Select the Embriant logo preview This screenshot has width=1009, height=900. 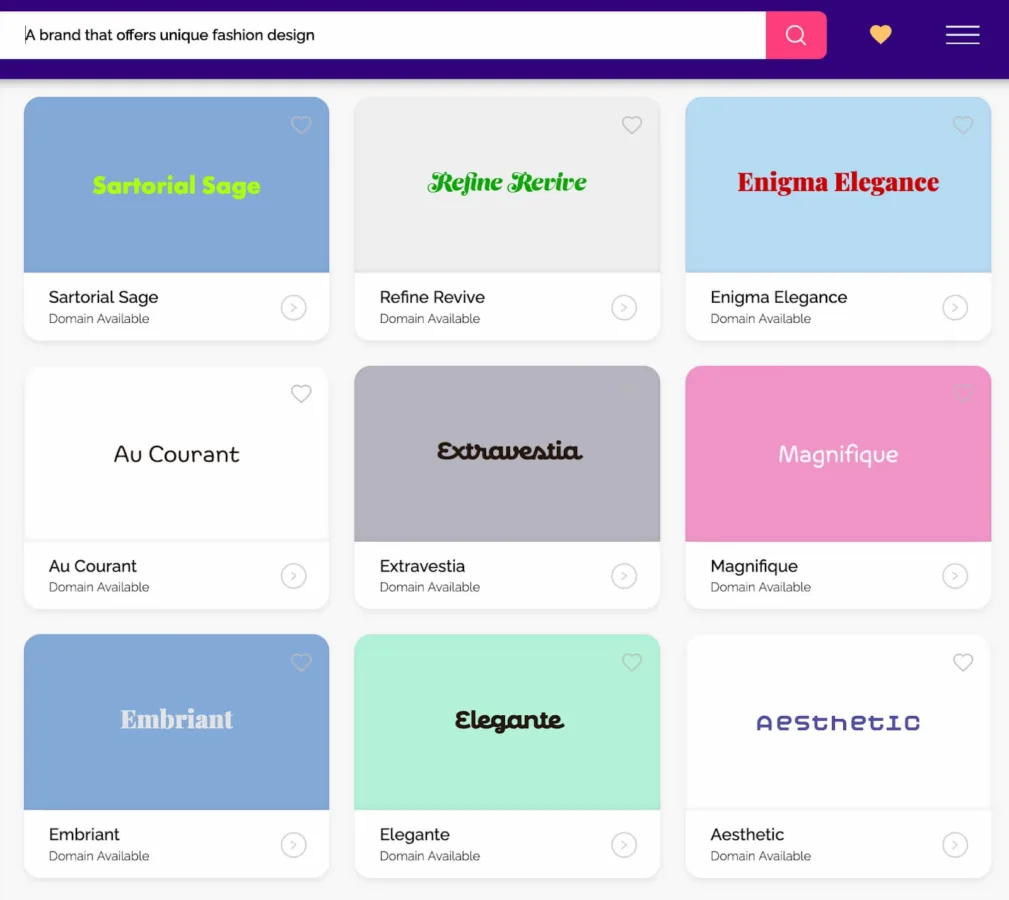point(176,722)
